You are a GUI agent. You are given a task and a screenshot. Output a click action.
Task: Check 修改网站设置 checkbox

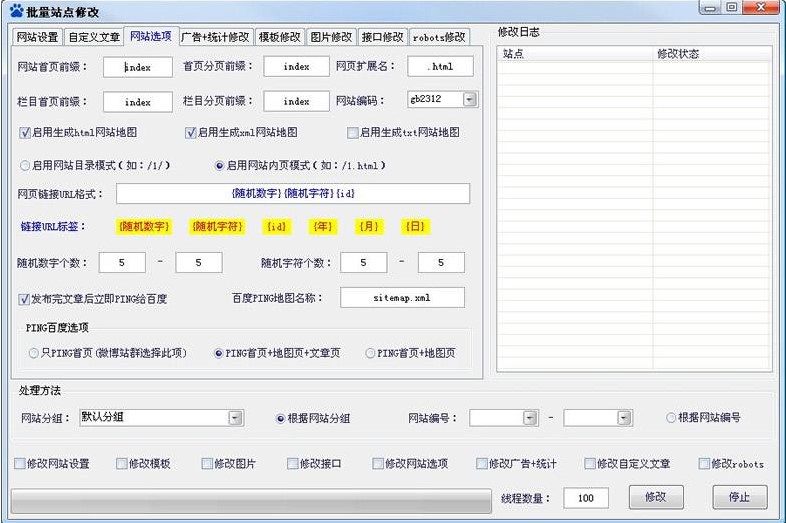pos(20,464)
